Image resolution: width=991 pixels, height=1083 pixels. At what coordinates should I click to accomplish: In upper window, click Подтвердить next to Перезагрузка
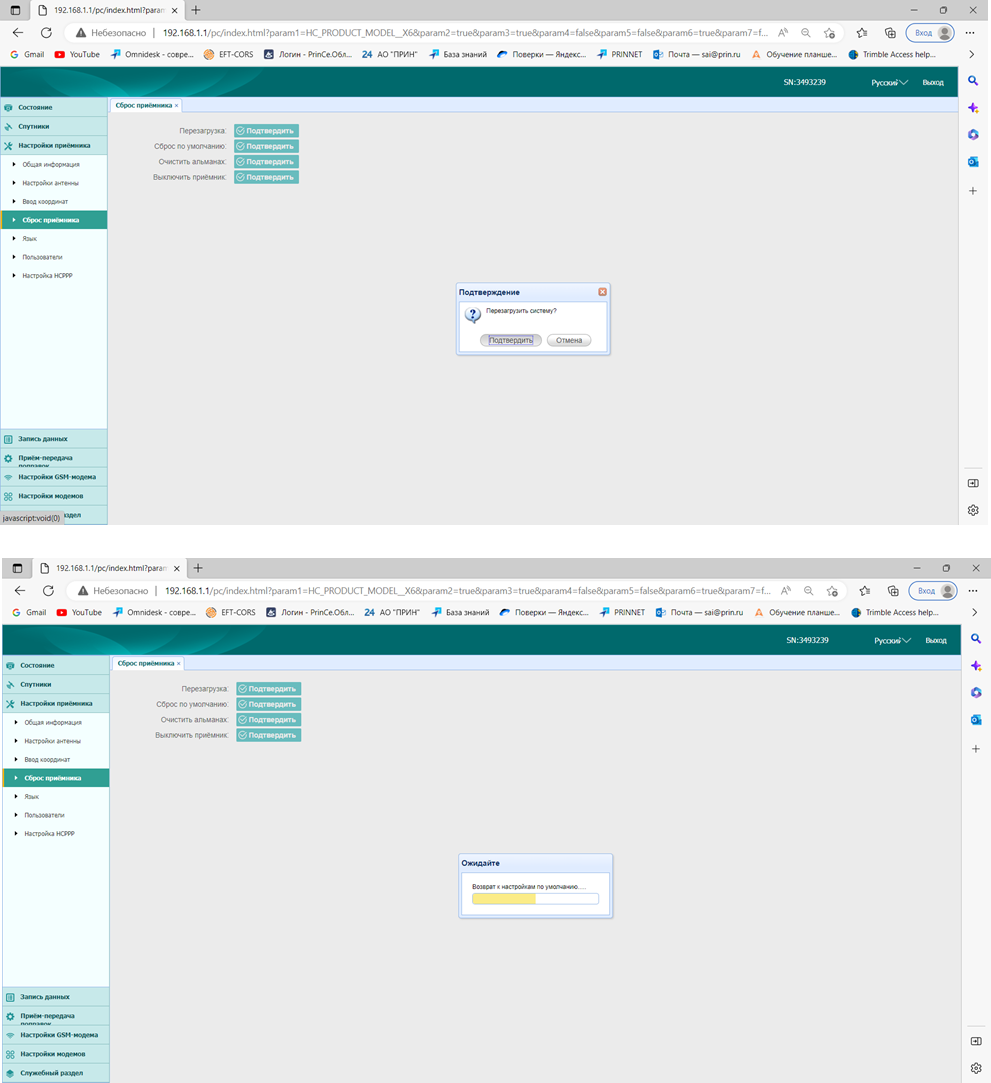pyautogui.click(x=266, y=131)
